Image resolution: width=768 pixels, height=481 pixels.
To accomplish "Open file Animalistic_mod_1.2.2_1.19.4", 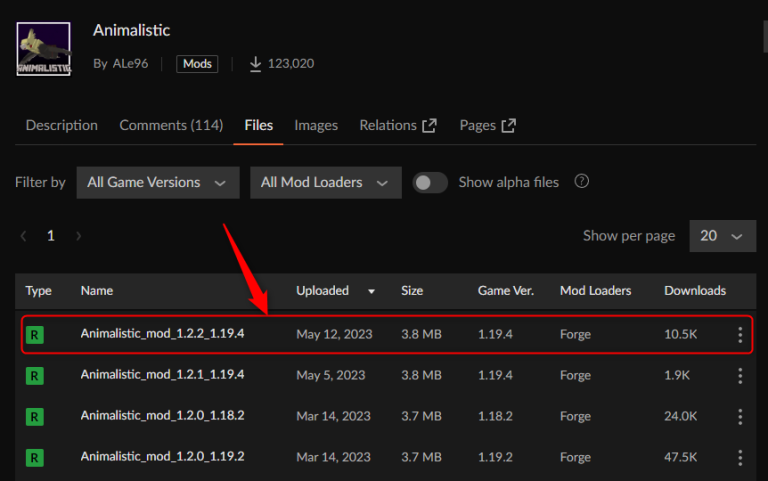I will (162, 334).
